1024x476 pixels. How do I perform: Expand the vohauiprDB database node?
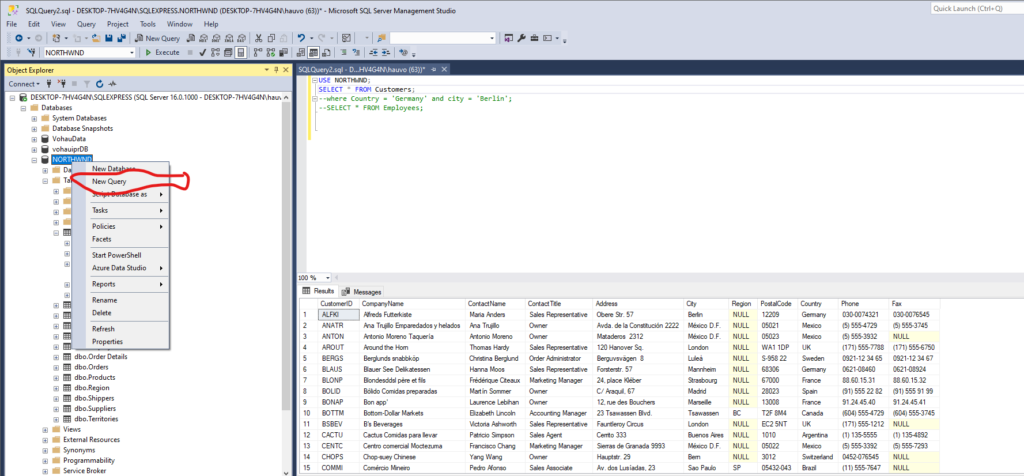tap(34, 149)
